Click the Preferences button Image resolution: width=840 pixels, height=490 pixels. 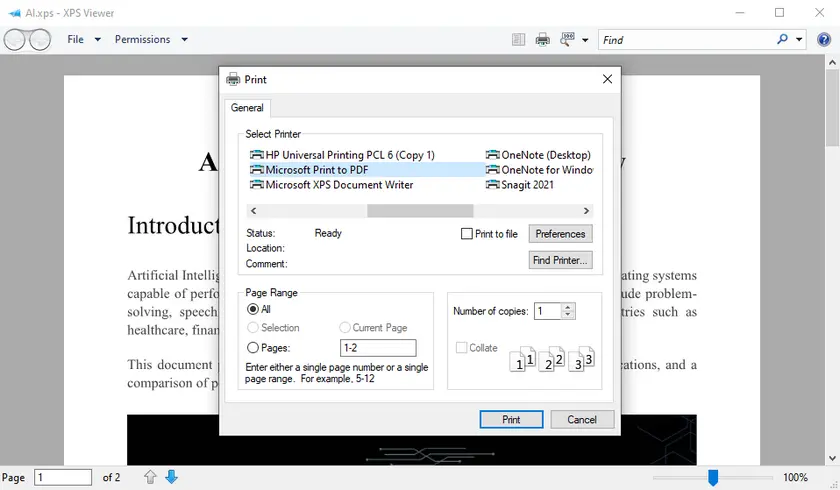560,234
